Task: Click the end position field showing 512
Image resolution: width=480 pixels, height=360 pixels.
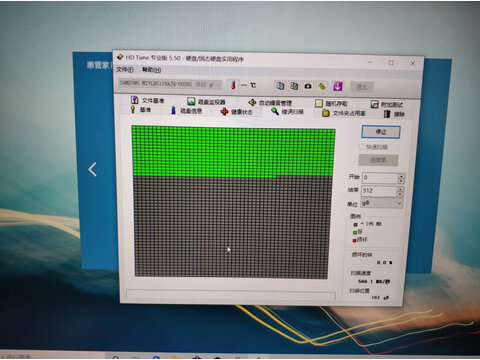Action: tap(379, 191)
